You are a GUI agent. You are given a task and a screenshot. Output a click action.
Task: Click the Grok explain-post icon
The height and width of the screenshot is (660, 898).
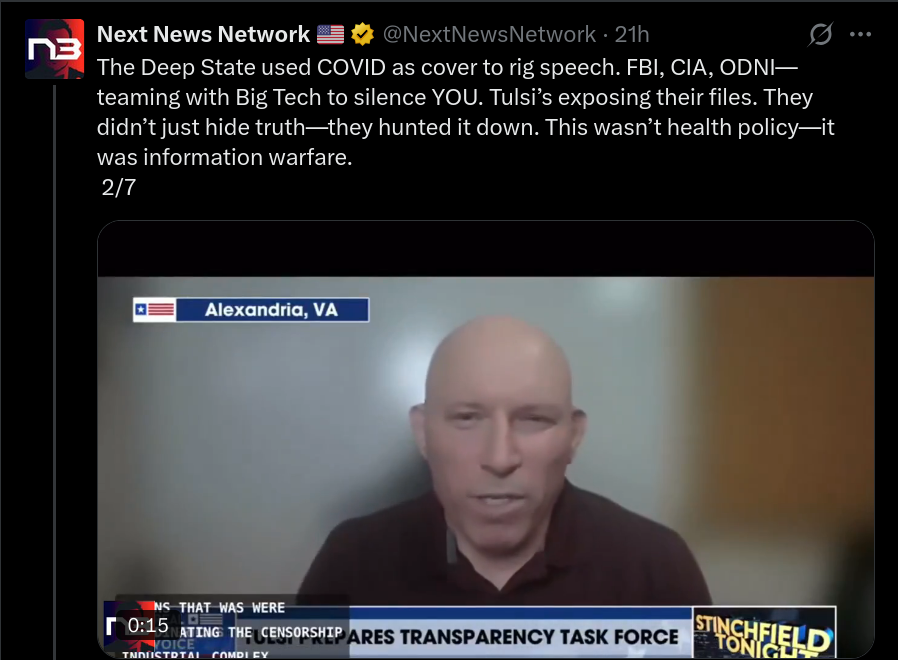pos(820,34)
